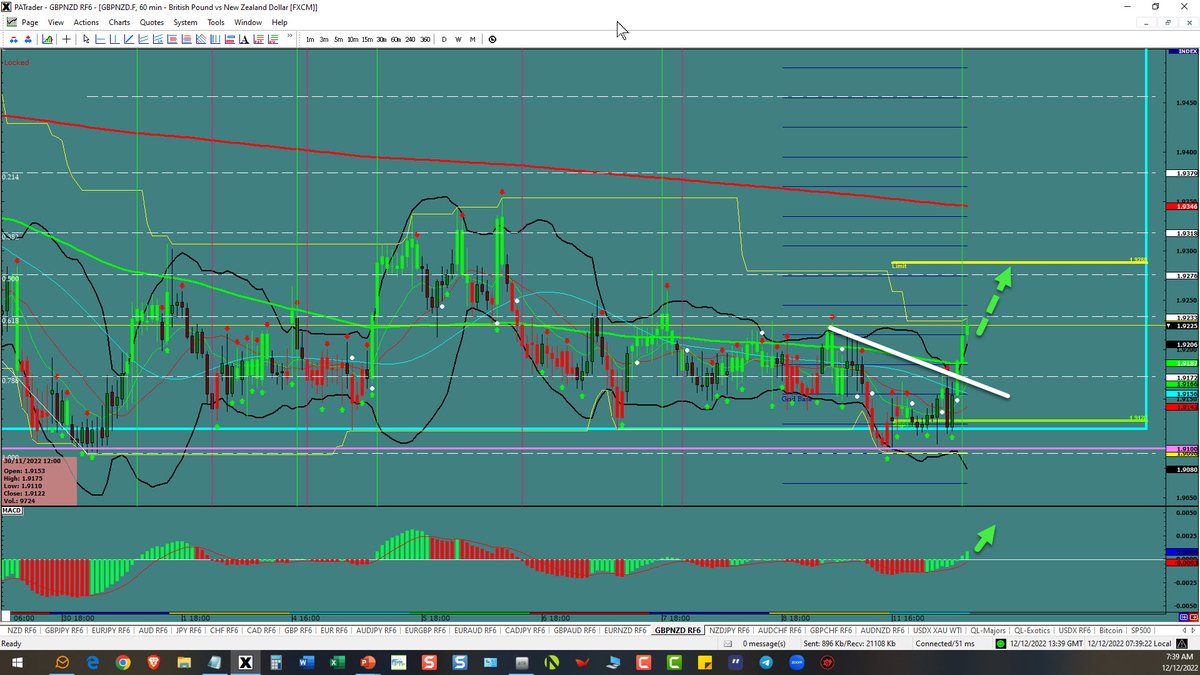Click the circular icon after the M timeframe
Screen dimensions: 1200x675
[x=492, y=39]
